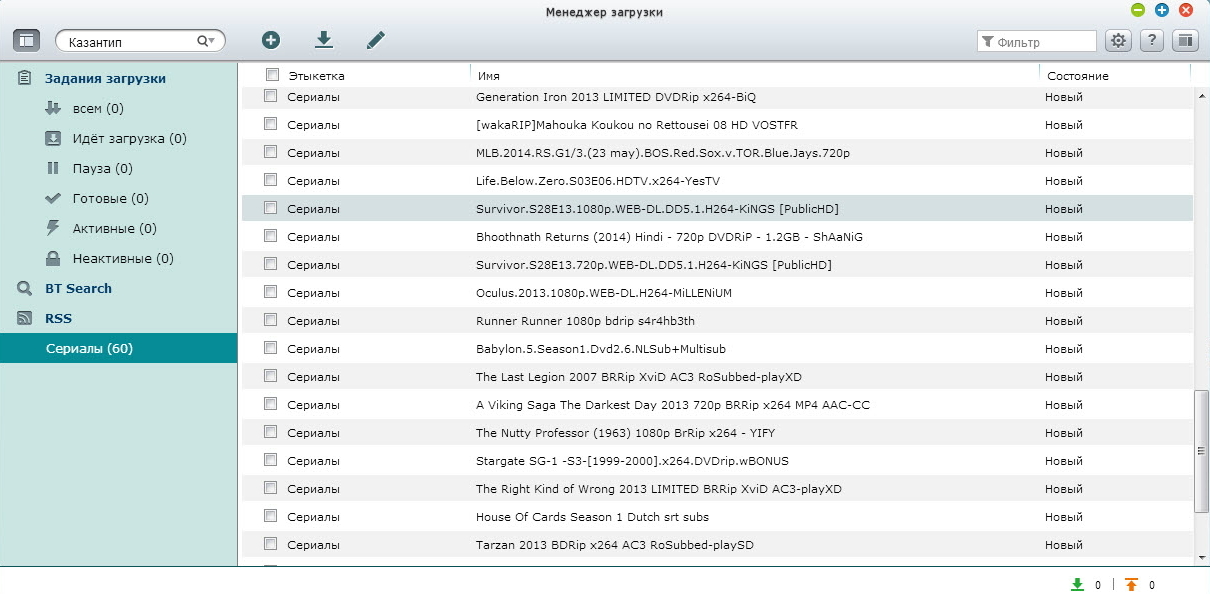Select Неактивные (0) in sidebar
The image size is (1210, 594).
click(x=123, y=258)
